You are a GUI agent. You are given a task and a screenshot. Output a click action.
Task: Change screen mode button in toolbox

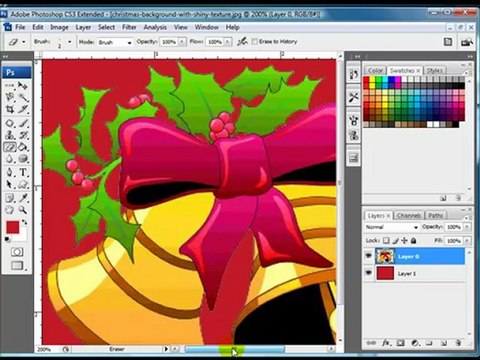(x=17, y=266)
